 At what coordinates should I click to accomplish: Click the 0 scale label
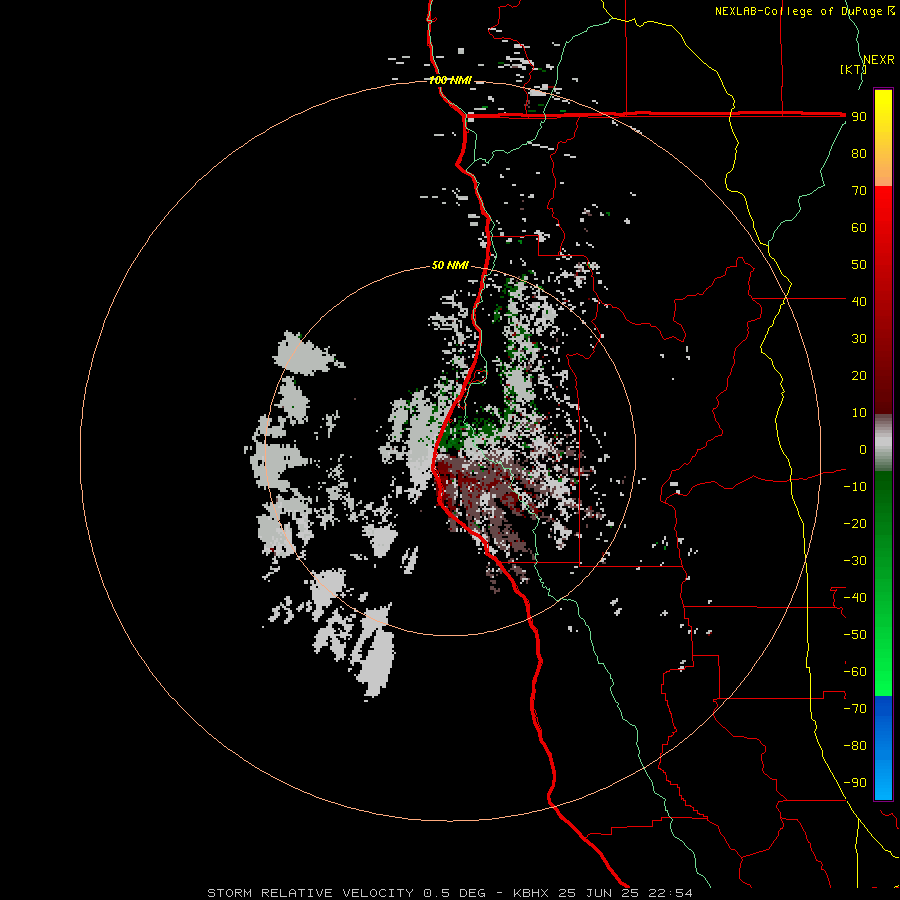863,449
